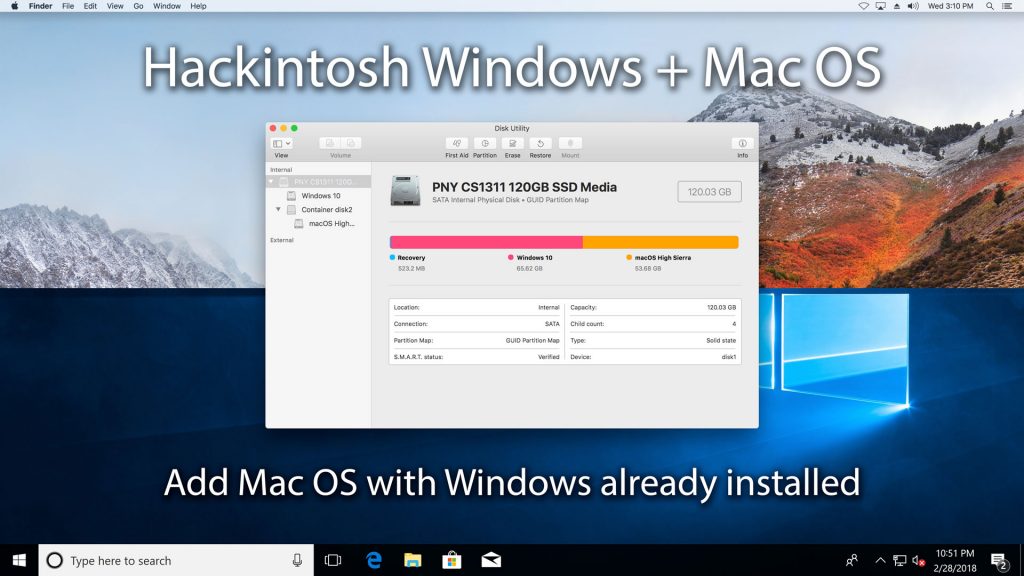1024x576 pixels.
Task: Show hidden icons chevron in the Windows tray
Action: point(880,560)
